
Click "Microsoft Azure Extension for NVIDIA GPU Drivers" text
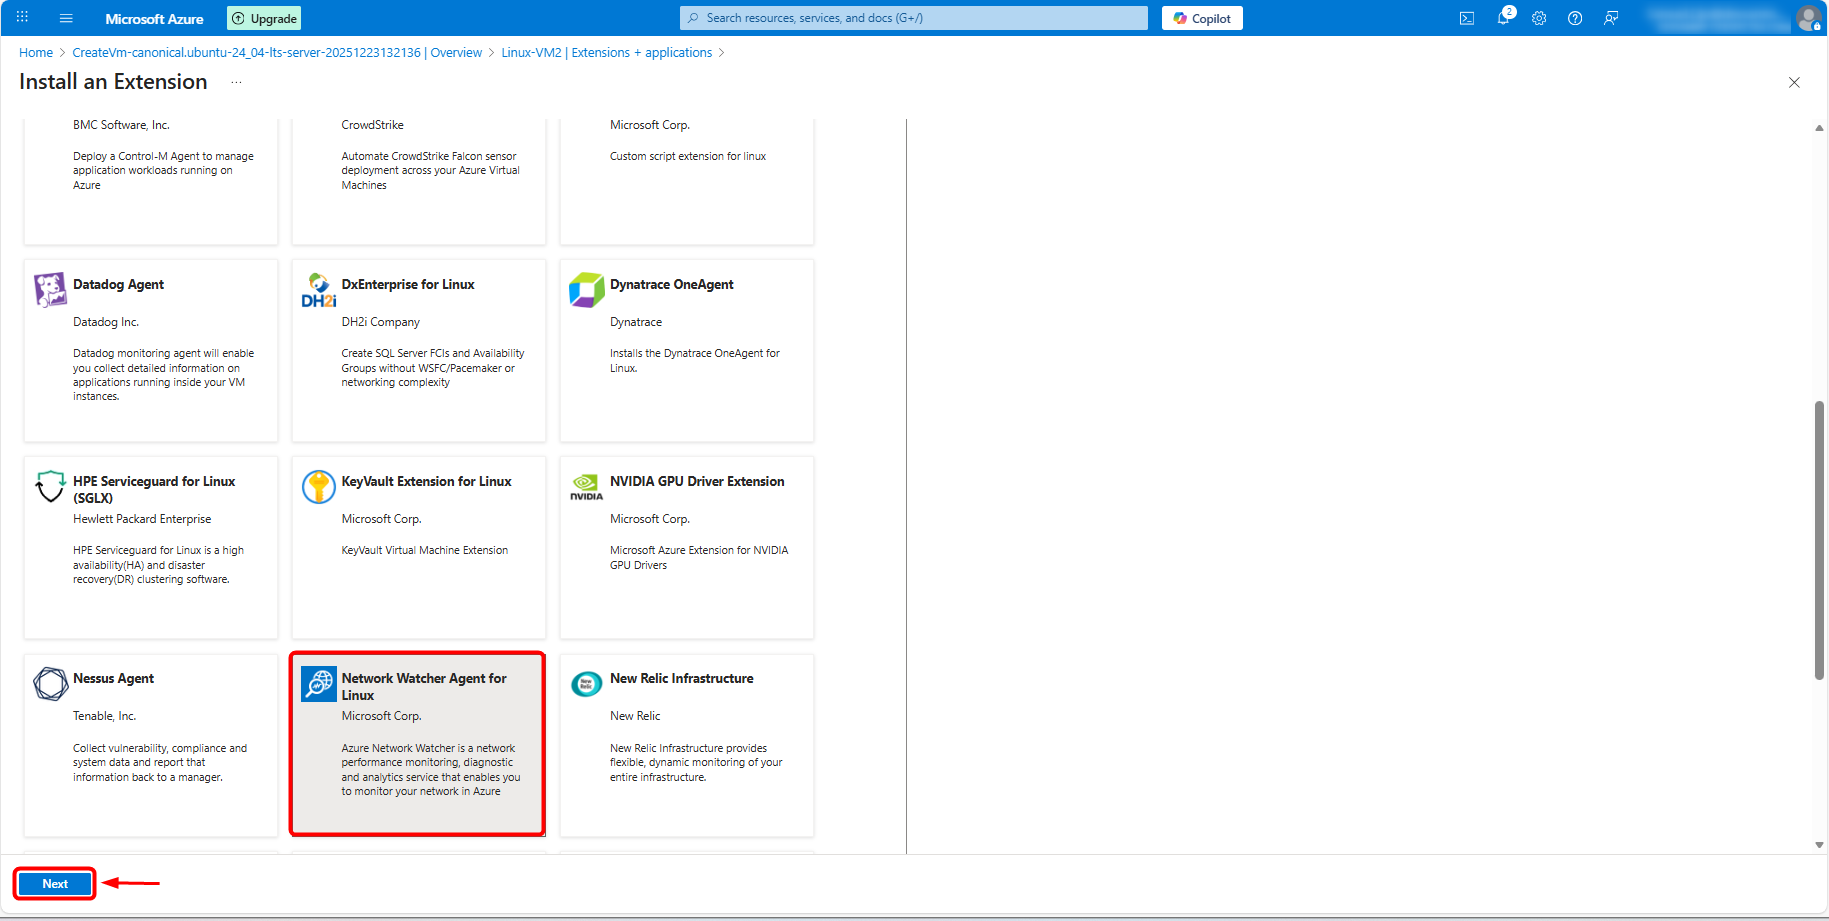click(699, 557)
